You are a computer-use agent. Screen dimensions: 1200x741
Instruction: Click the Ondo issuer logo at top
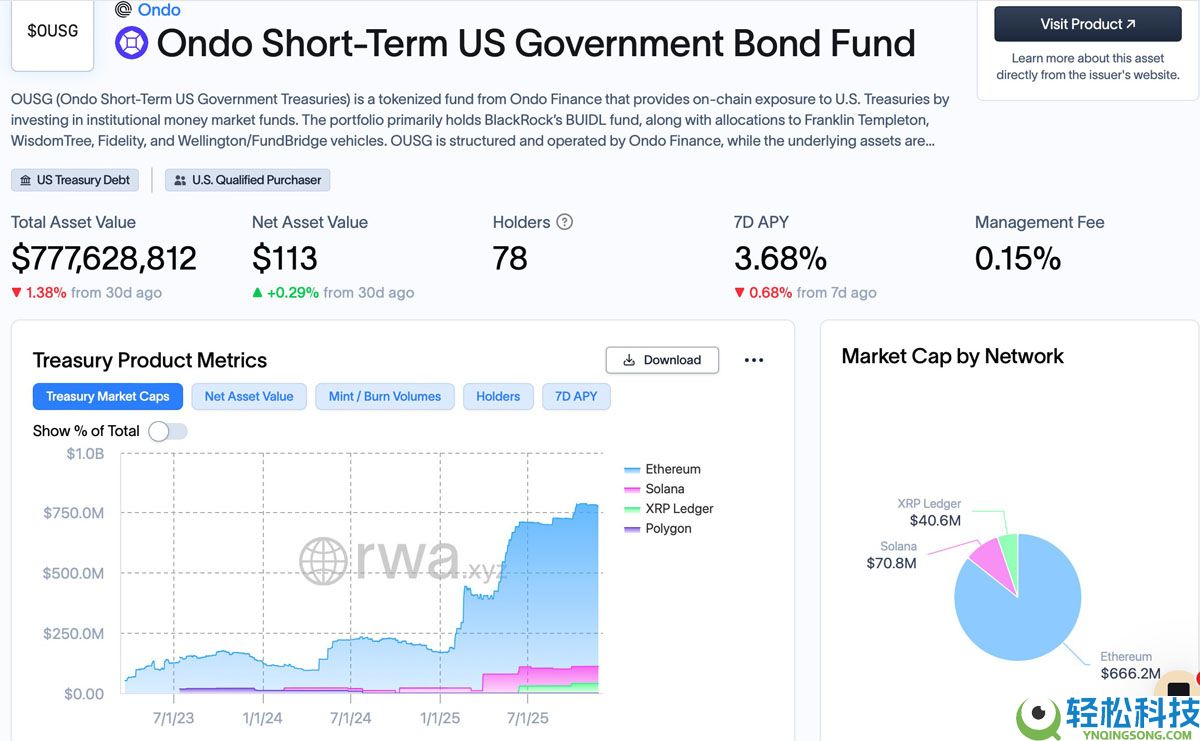(x=124, y=10)
